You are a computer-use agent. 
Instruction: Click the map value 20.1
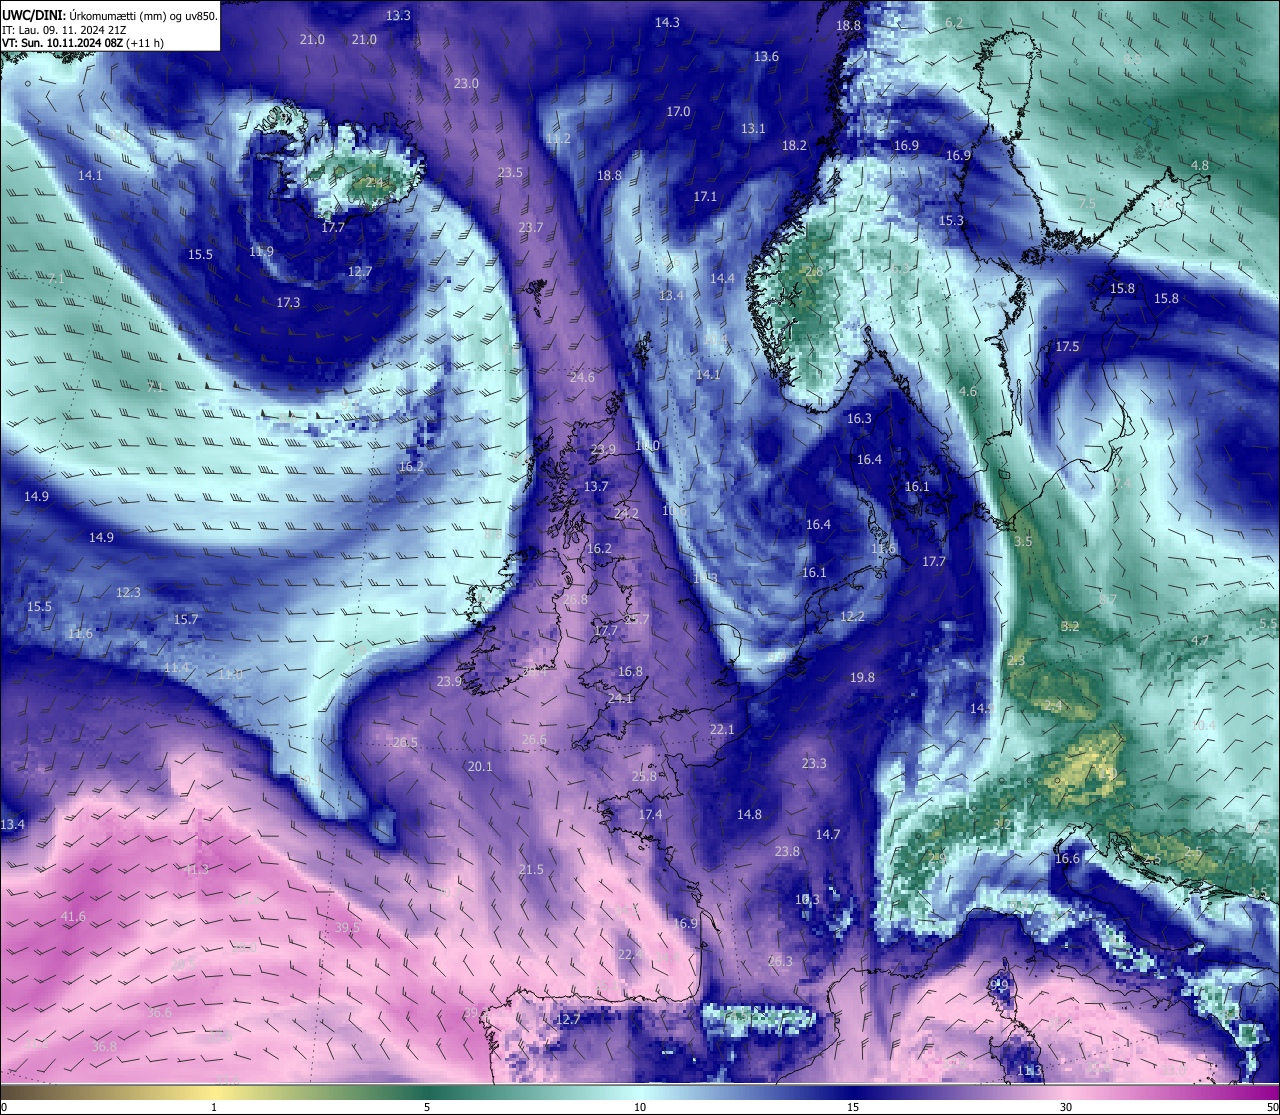point(480,767)
